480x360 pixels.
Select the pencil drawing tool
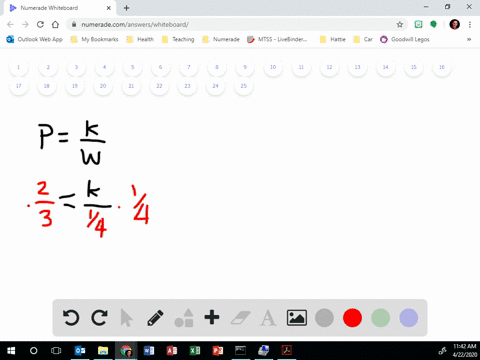click(x=155, y=318)
